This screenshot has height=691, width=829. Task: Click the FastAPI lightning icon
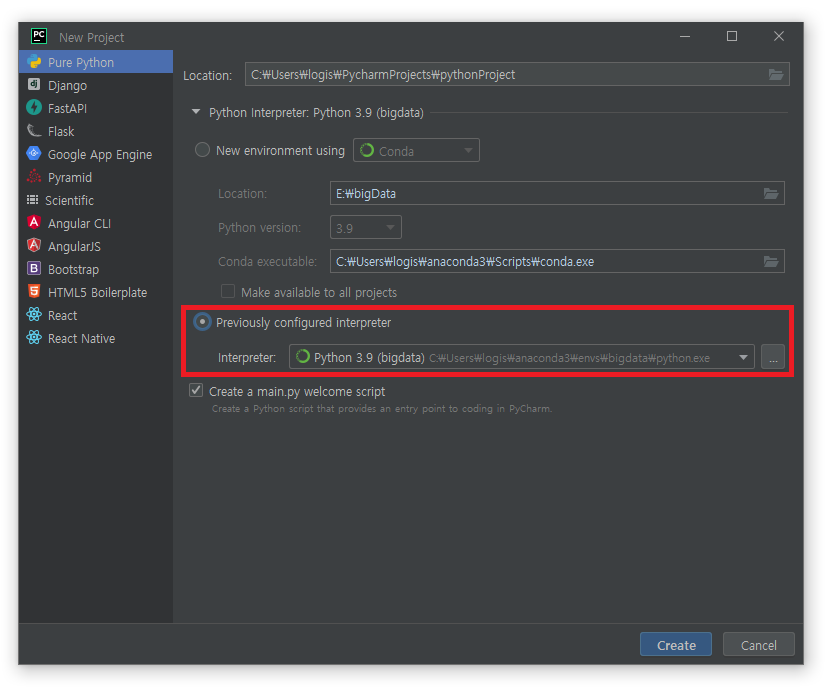pyautogui.click(x=34, y=107)
